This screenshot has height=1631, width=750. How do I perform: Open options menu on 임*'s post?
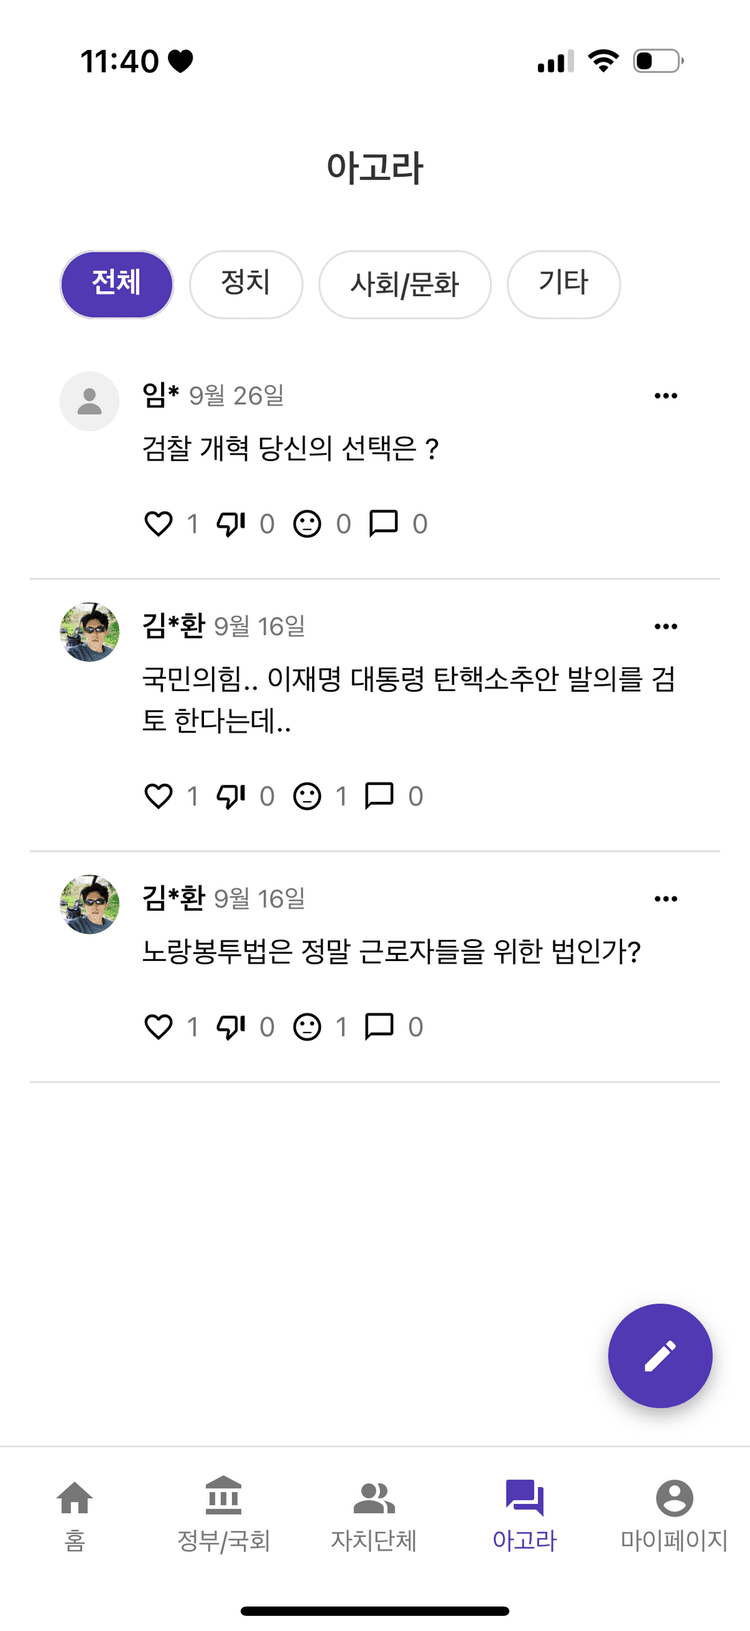(x=666, y=395)
